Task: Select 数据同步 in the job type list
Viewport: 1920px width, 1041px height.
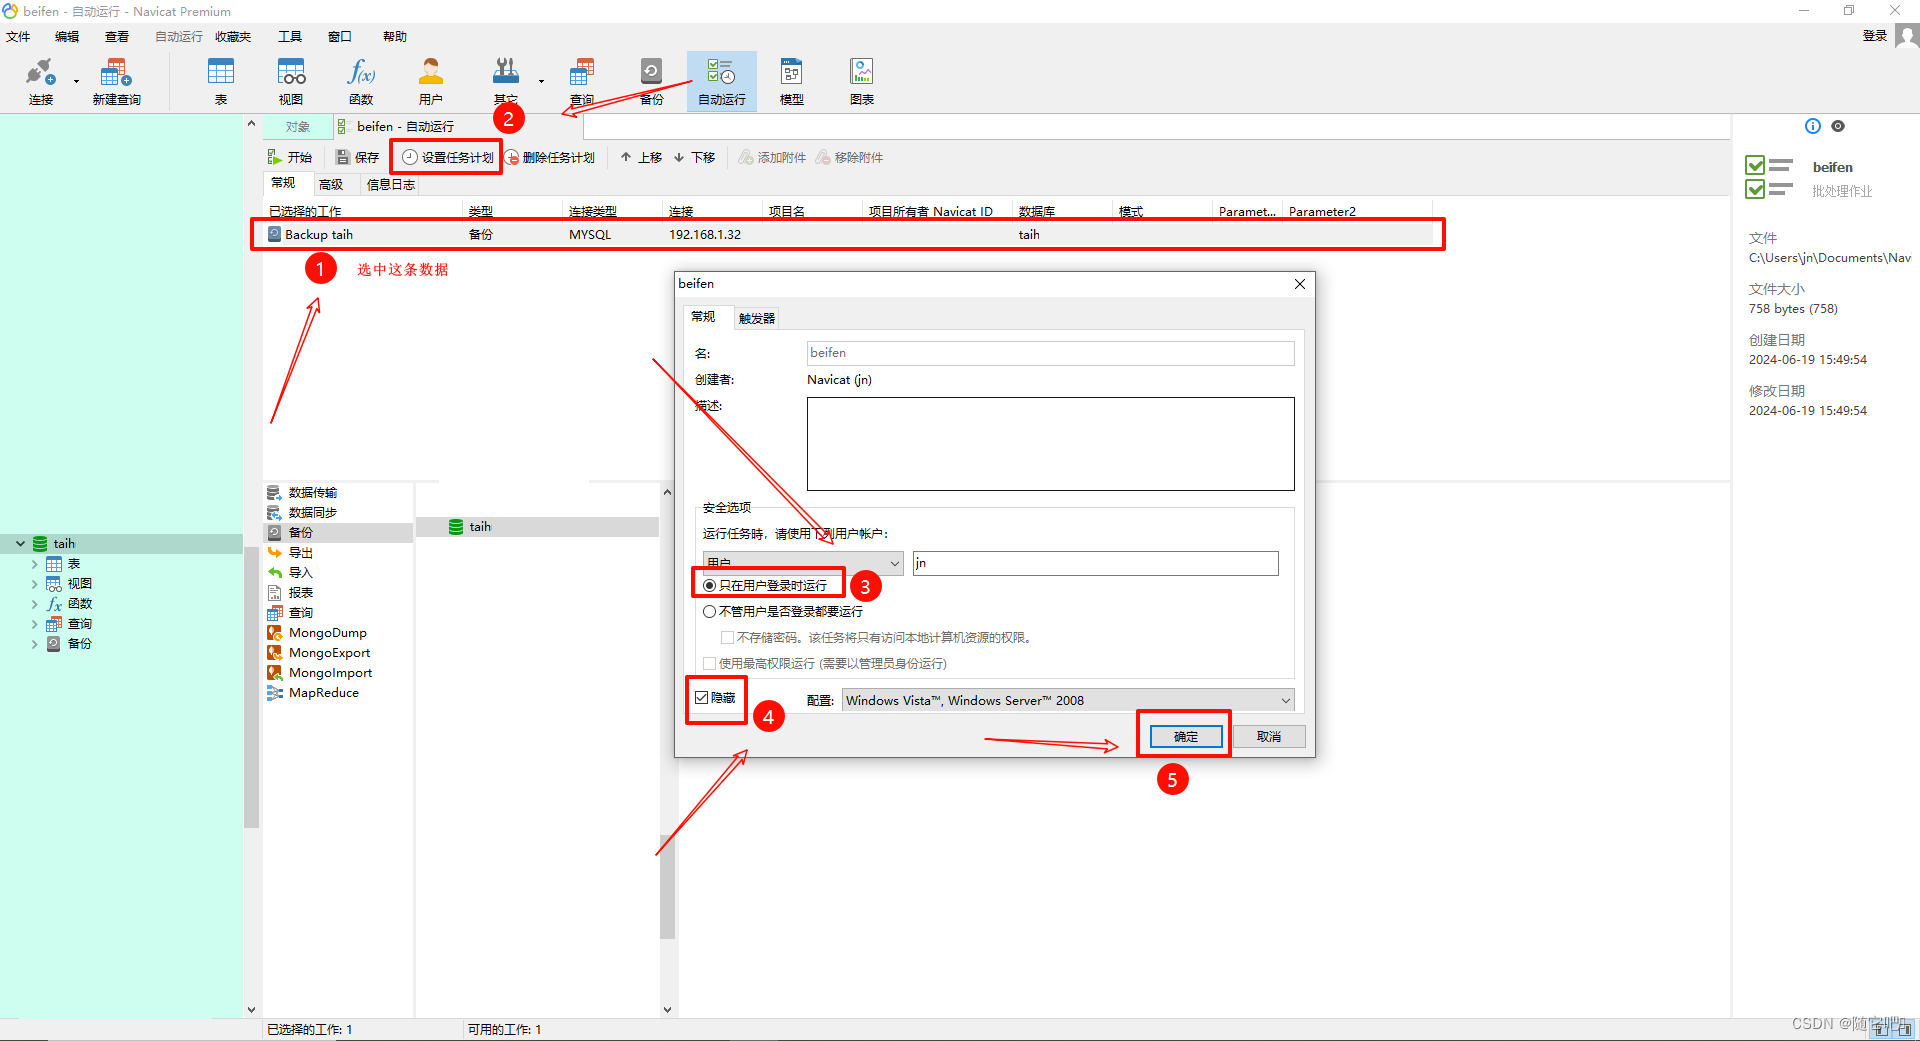Action: coord(312,512)
